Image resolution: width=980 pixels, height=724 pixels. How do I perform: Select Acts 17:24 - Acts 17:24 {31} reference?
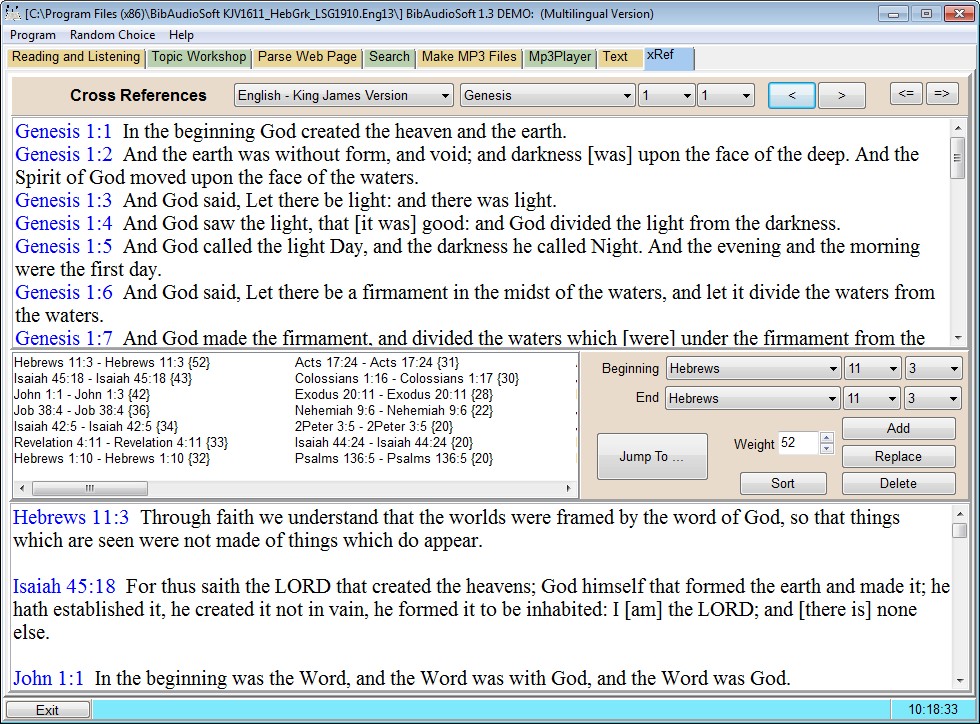(x=377, y=363)
